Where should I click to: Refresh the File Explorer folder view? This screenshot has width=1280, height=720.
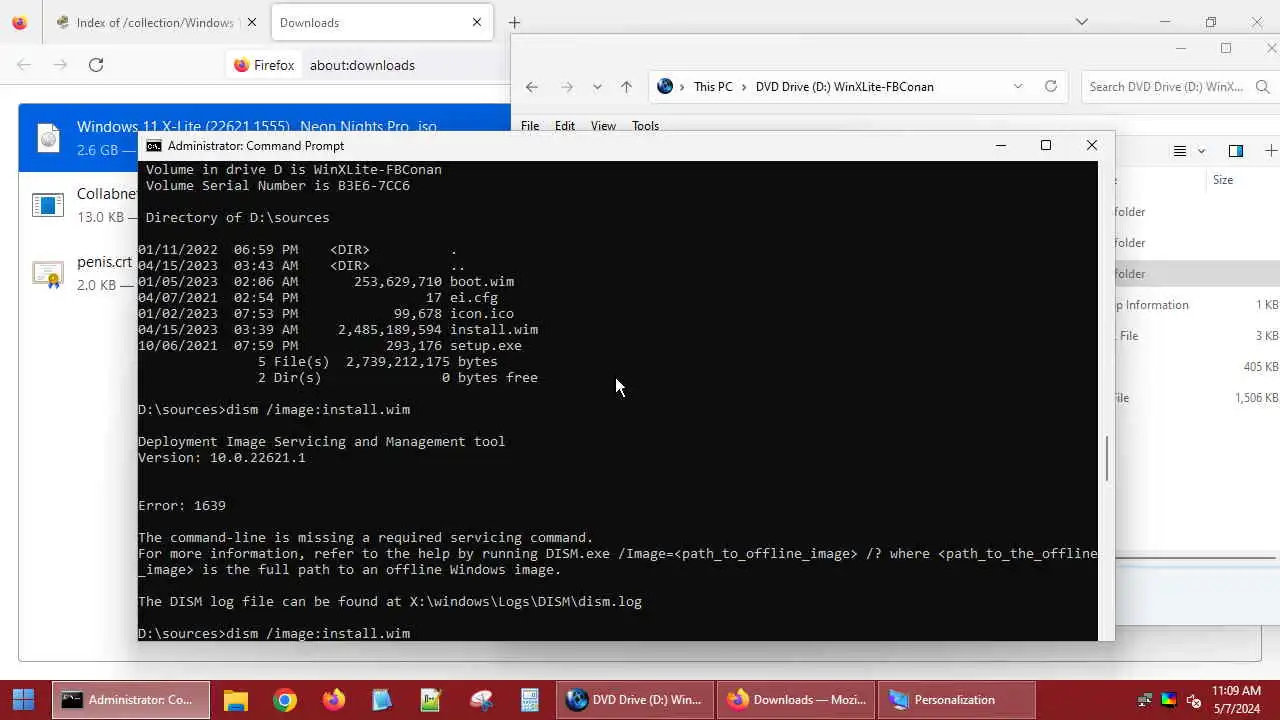coord(1051,87)
